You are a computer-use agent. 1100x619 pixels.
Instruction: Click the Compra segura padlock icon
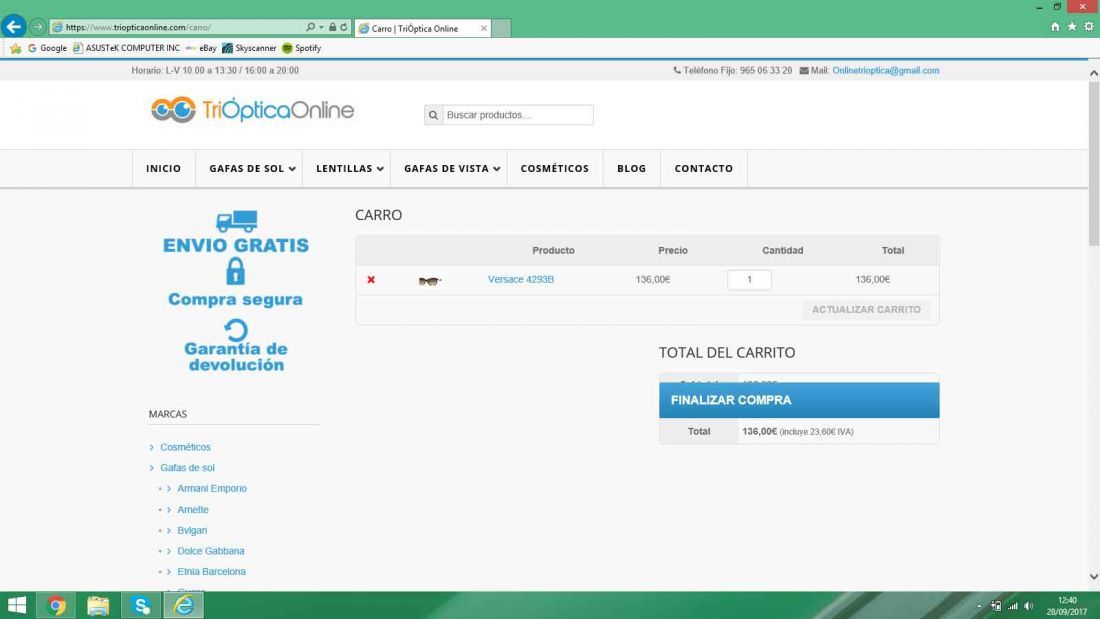pos(236,271)
